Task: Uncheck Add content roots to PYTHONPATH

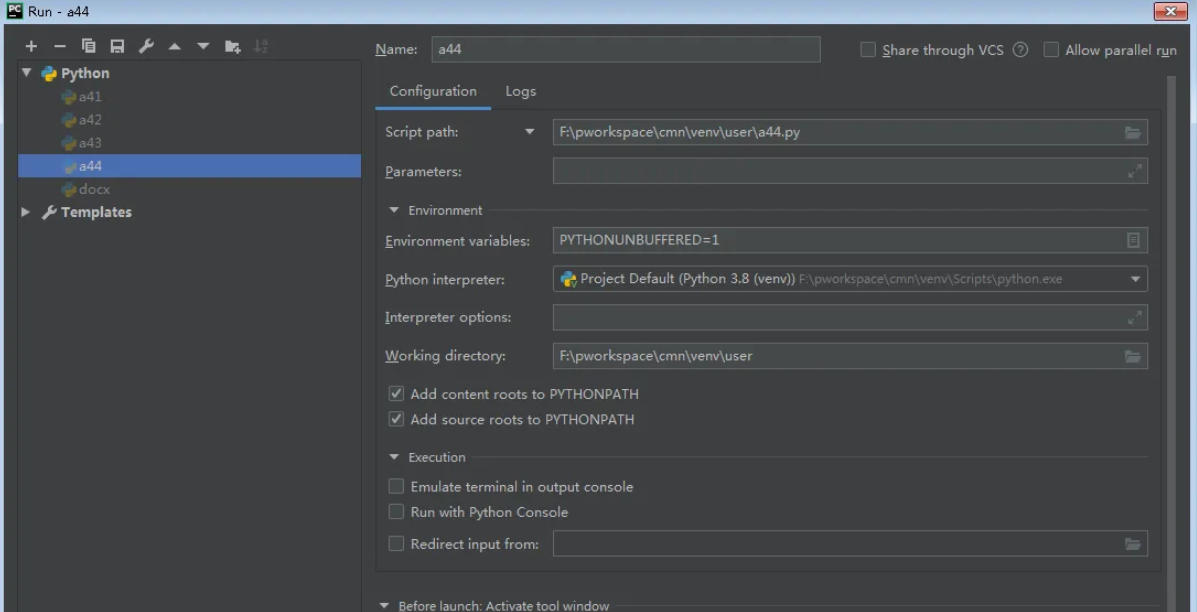Action: (396, 393)
